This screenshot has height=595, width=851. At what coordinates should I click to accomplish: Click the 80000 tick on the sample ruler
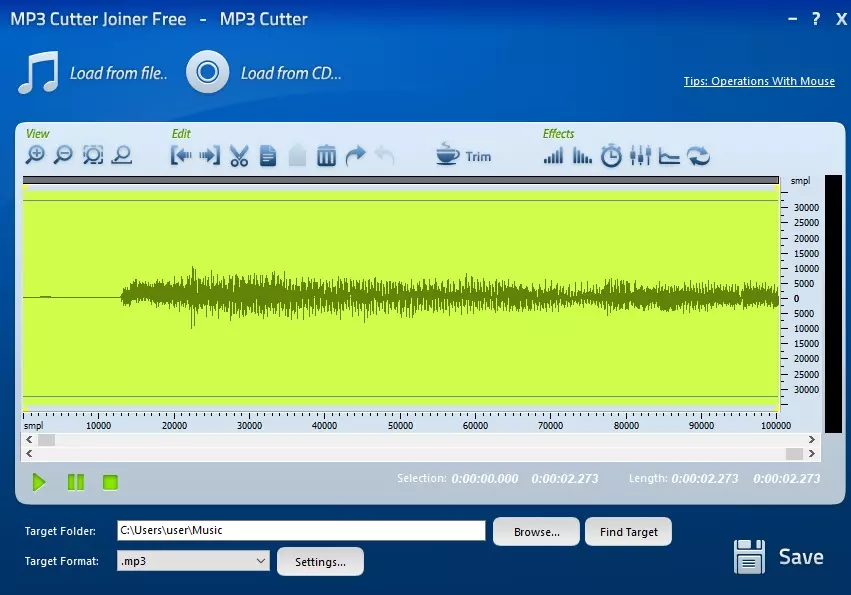click(626, 426)
